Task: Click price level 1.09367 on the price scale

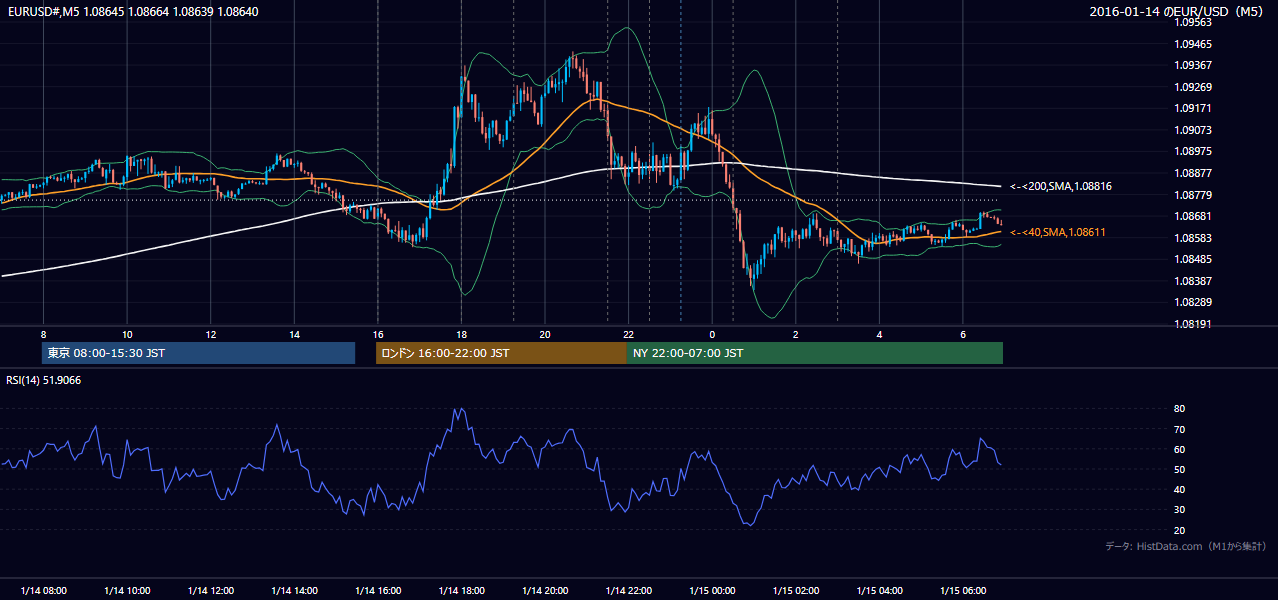Action: (x=1192, y=65)
